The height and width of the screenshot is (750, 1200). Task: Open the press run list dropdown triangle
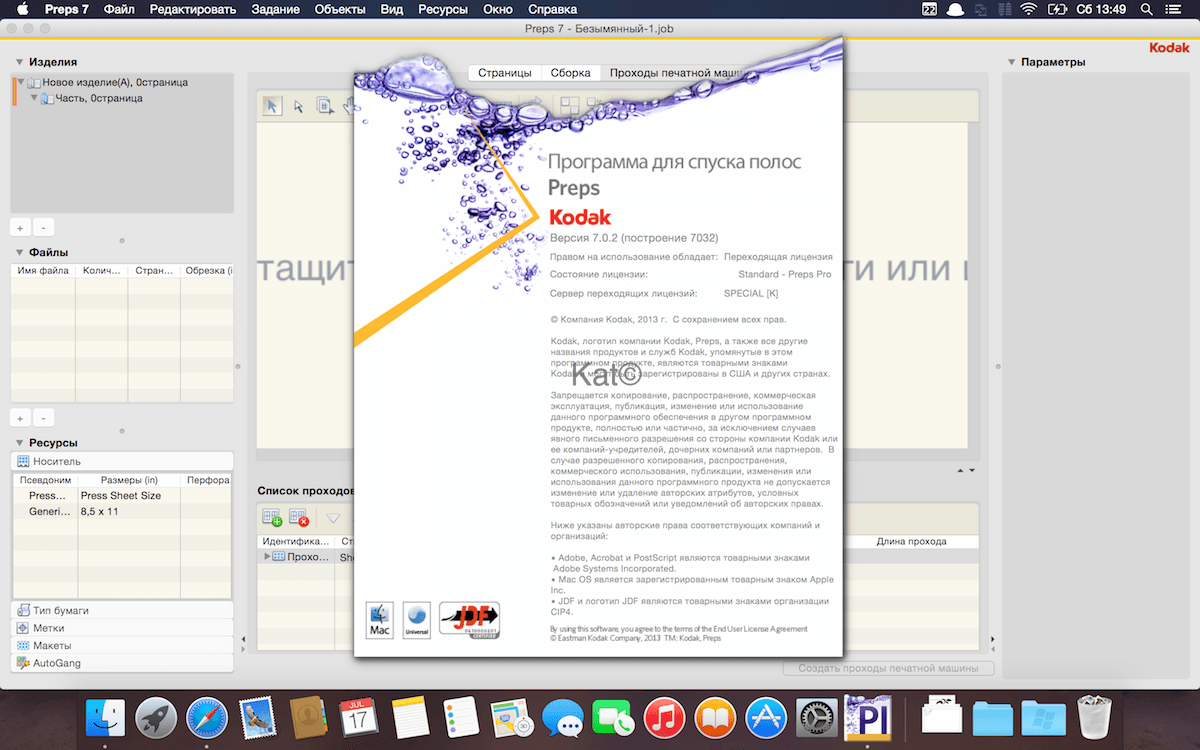tap(333, 519)
